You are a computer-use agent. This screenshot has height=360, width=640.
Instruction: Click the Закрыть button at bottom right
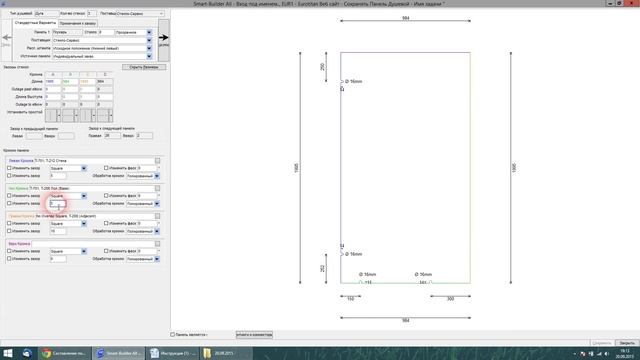pos(627,343)
